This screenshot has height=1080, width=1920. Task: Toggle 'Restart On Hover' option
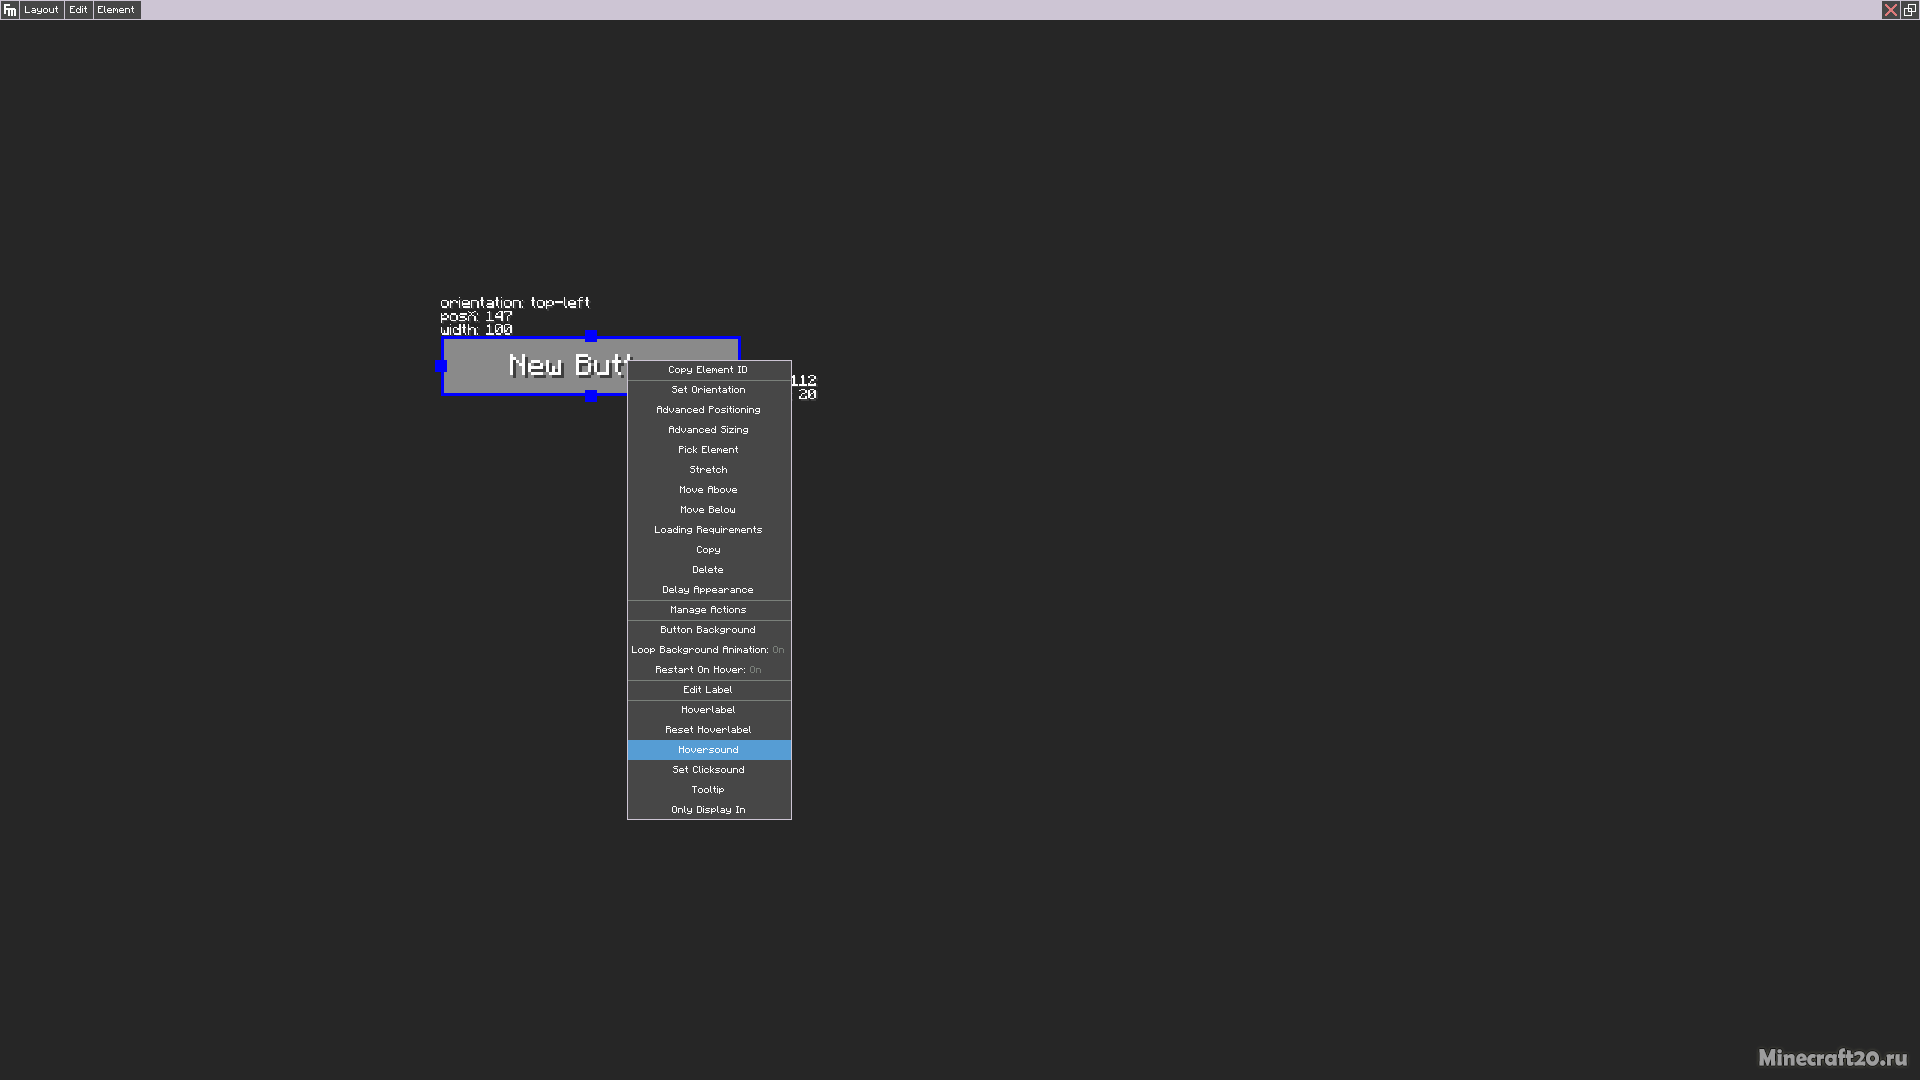click(x=707, y=669)
